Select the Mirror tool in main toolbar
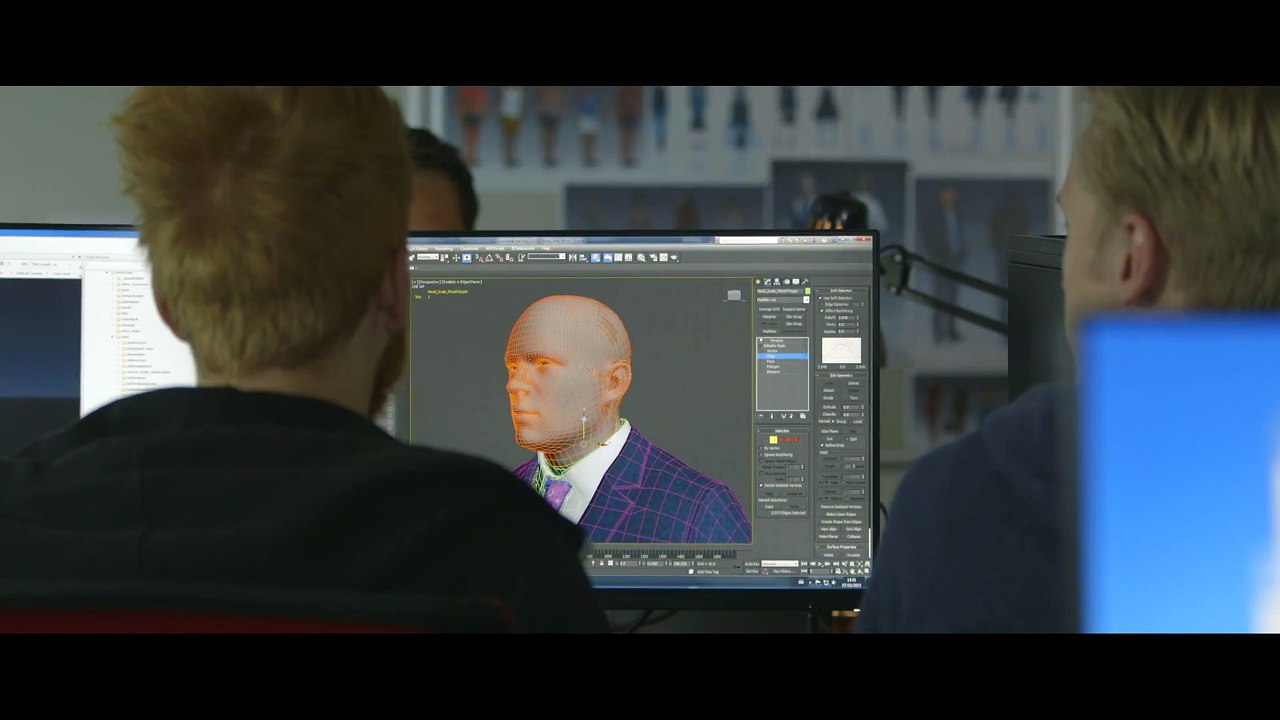Screen dimensions: 1280x720 pyautogui.click(x=572, y=258)
